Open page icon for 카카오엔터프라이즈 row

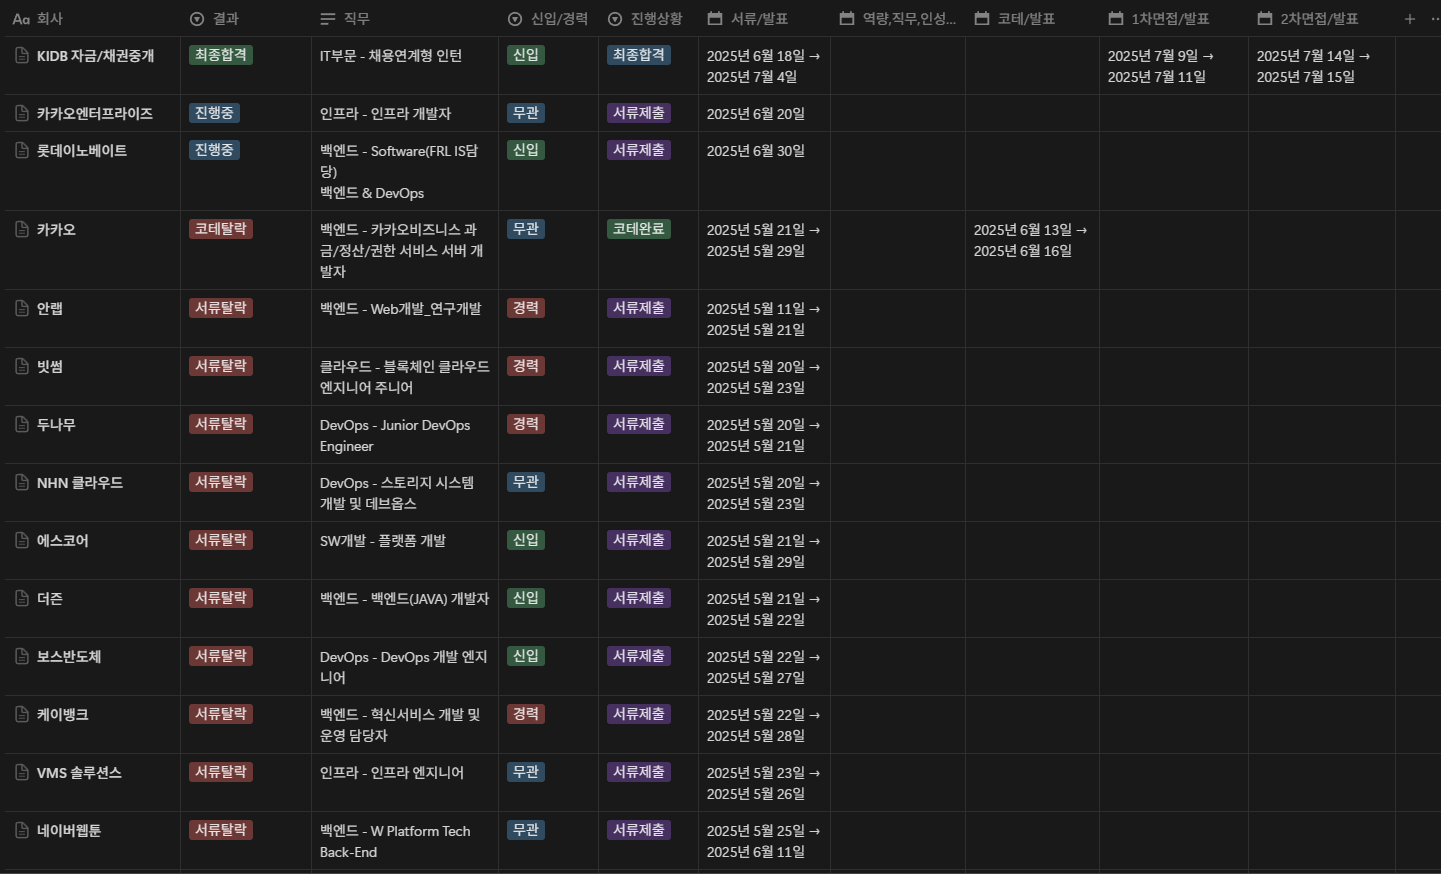[x=22, y=114]
